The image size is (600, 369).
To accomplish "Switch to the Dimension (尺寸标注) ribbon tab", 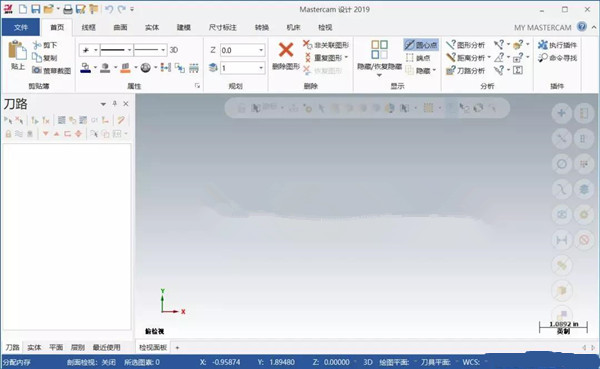I will pos(222,27).
